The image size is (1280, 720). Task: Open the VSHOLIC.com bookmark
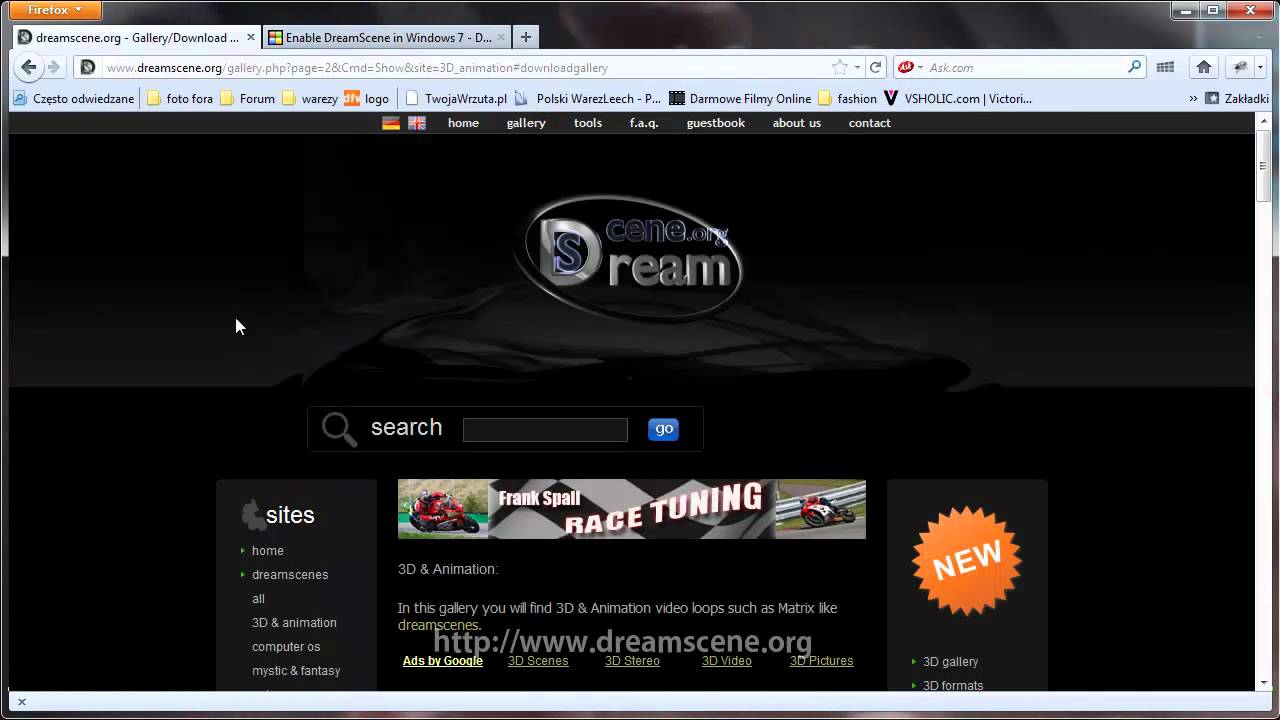point(958,98)
